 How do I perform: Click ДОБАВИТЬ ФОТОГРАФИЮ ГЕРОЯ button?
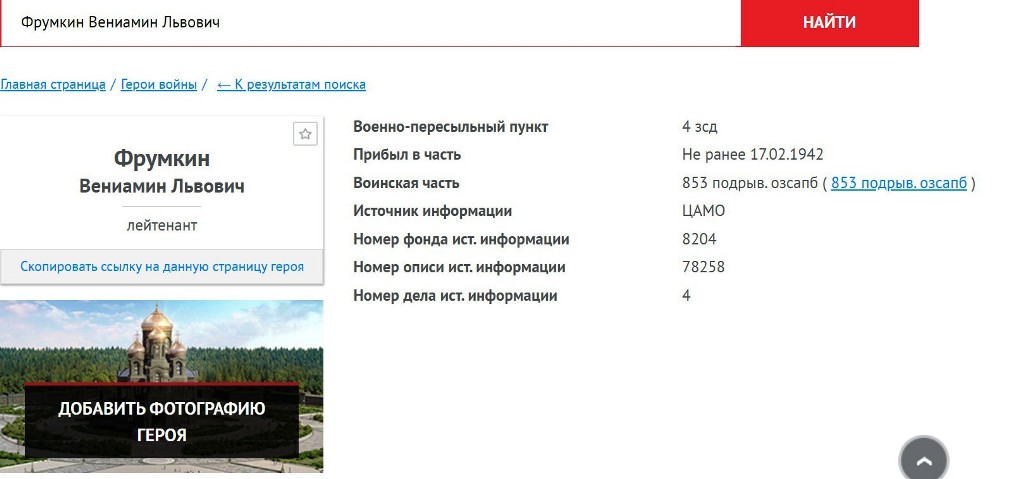pyautogui.click(x=162, y=421)
